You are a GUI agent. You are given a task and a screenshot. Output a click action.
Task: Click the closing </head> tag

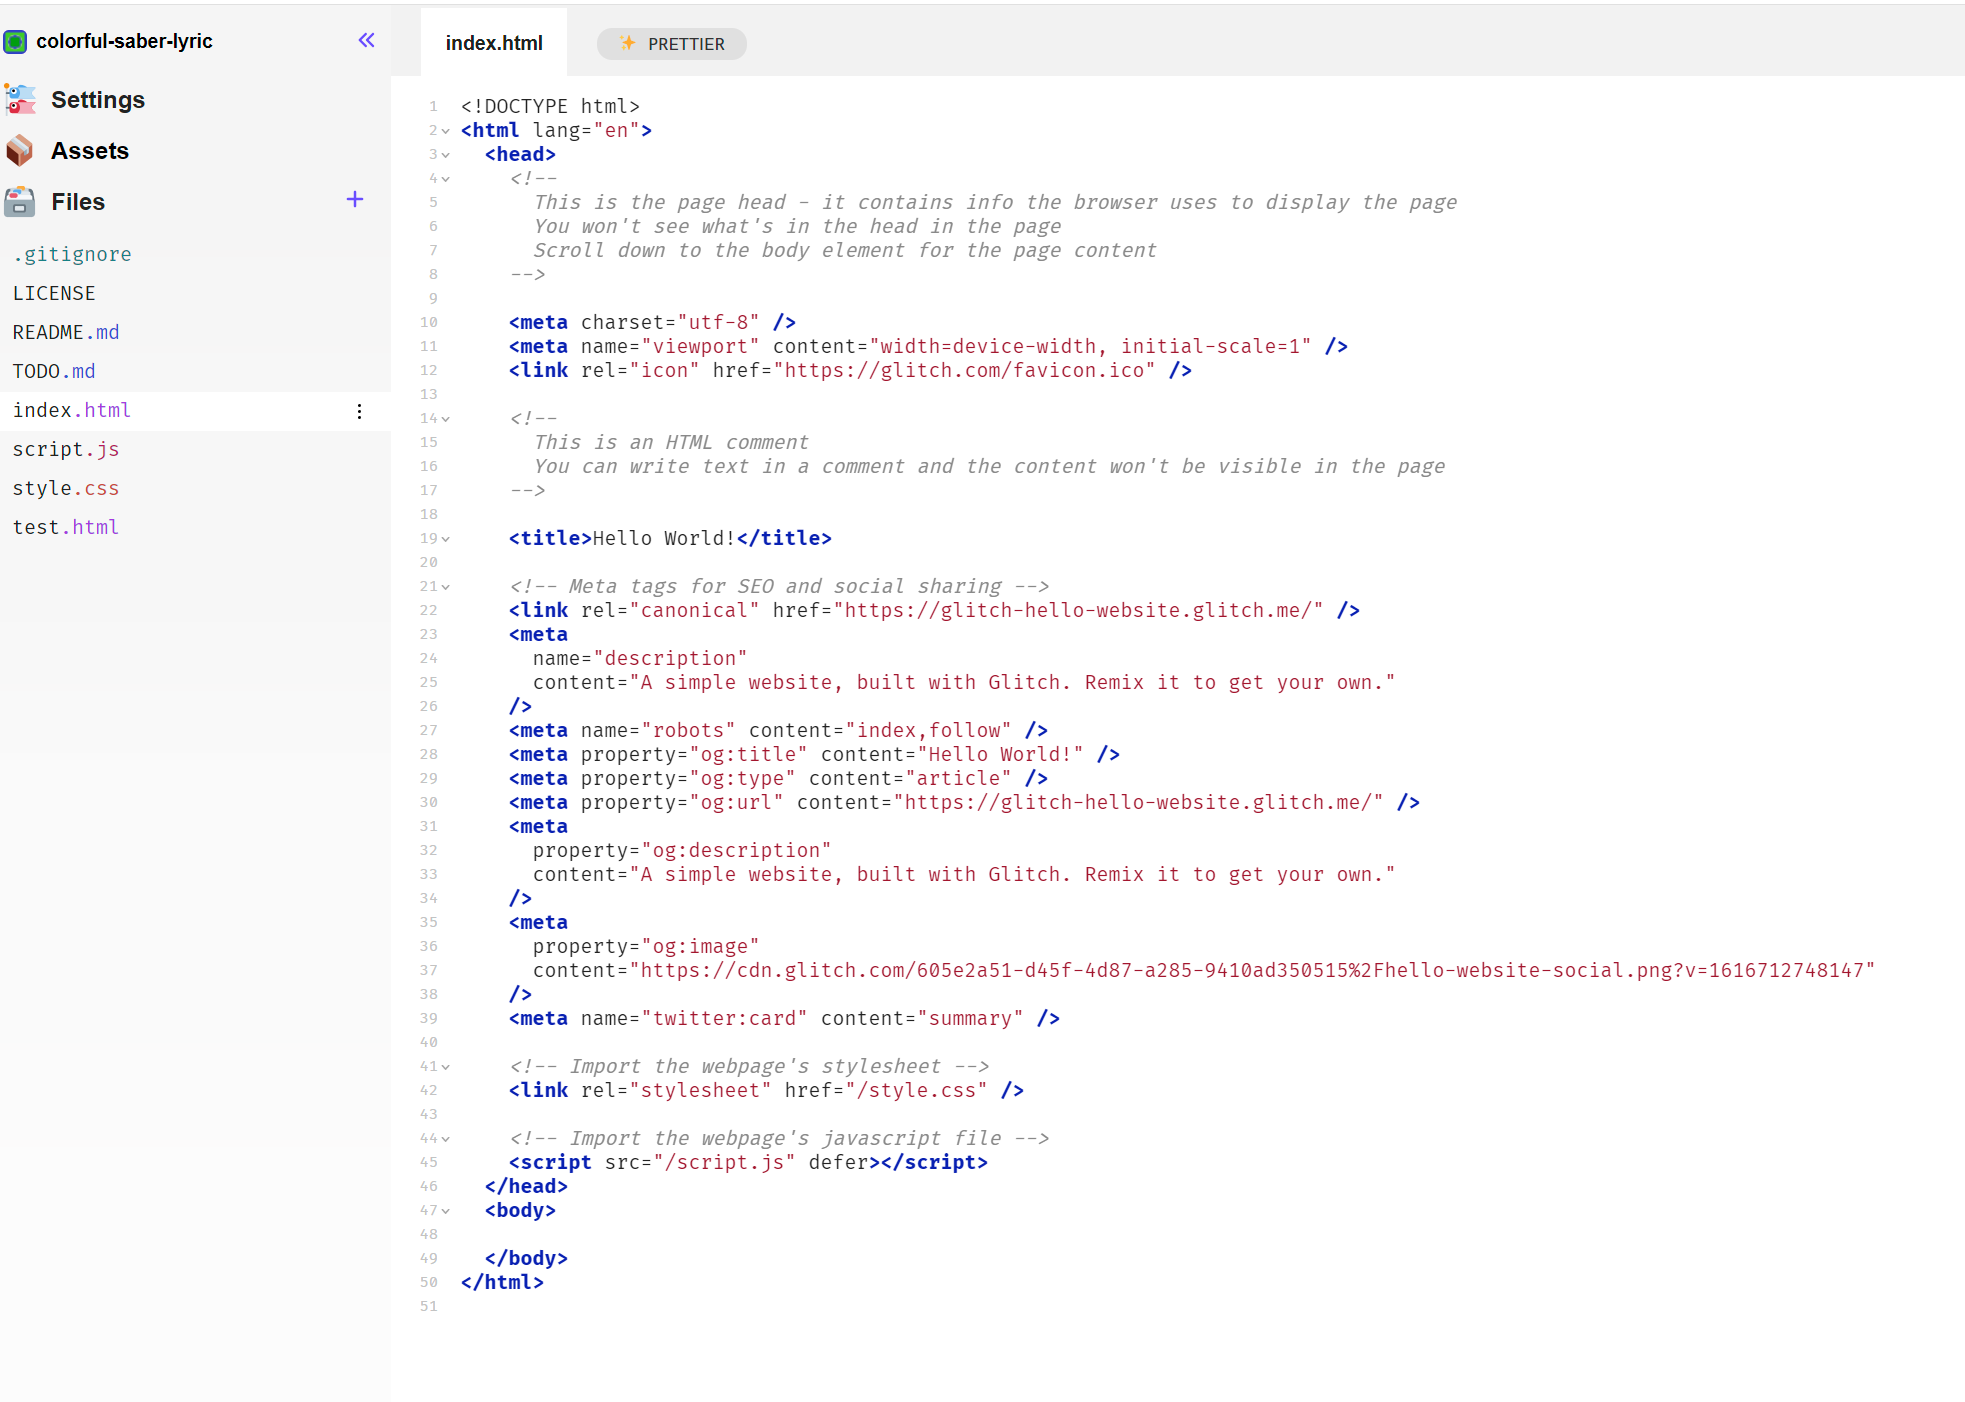[x=526, y=1186]
